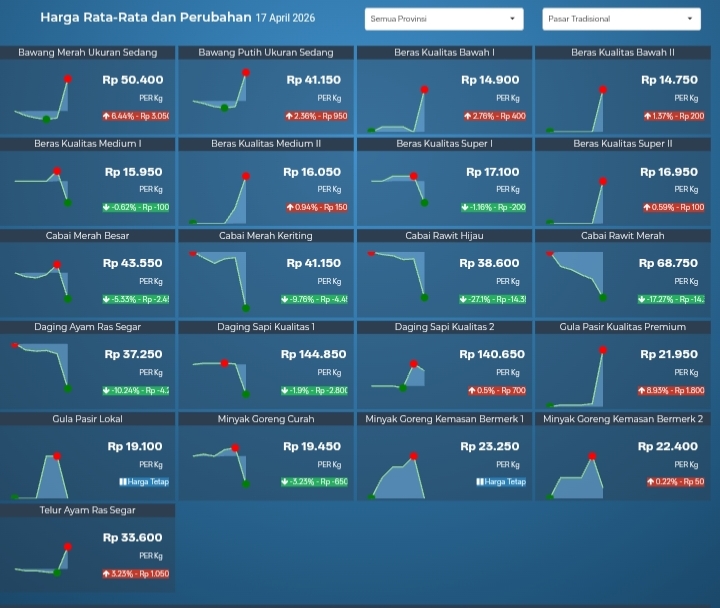720x608 pixels.
Task: Click the red peak dot on Beras Kualitas Bawah I chart
Action: 424,90
